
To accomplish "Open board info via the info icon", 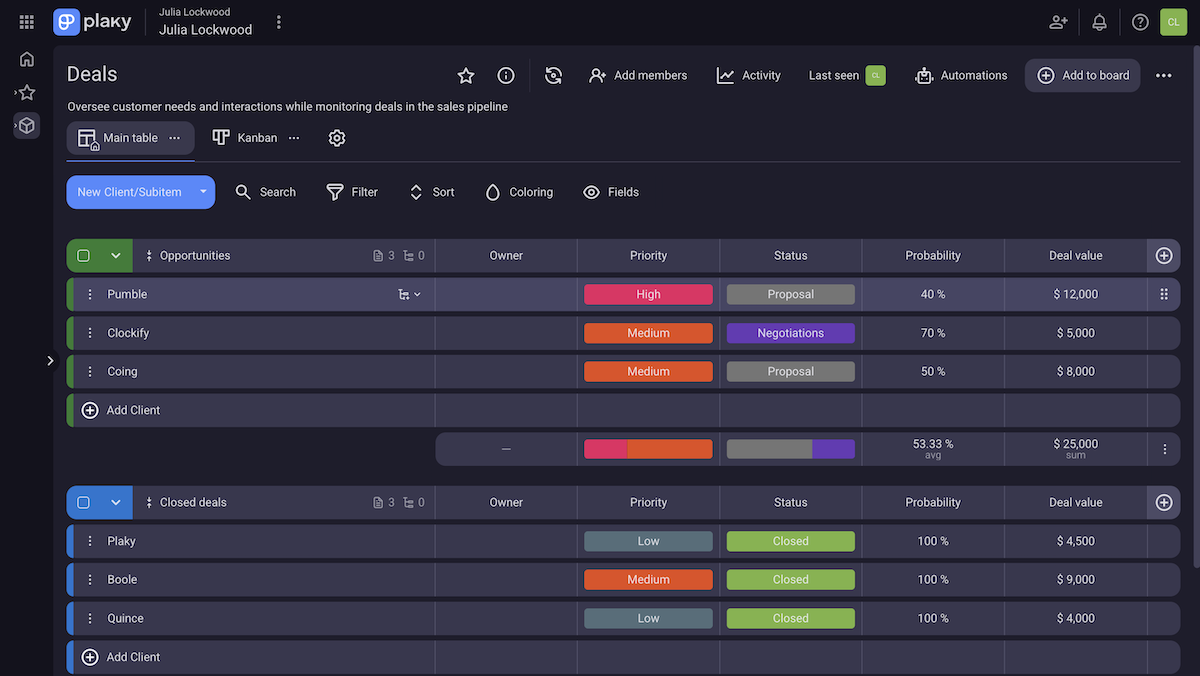I will click(505, 75).
